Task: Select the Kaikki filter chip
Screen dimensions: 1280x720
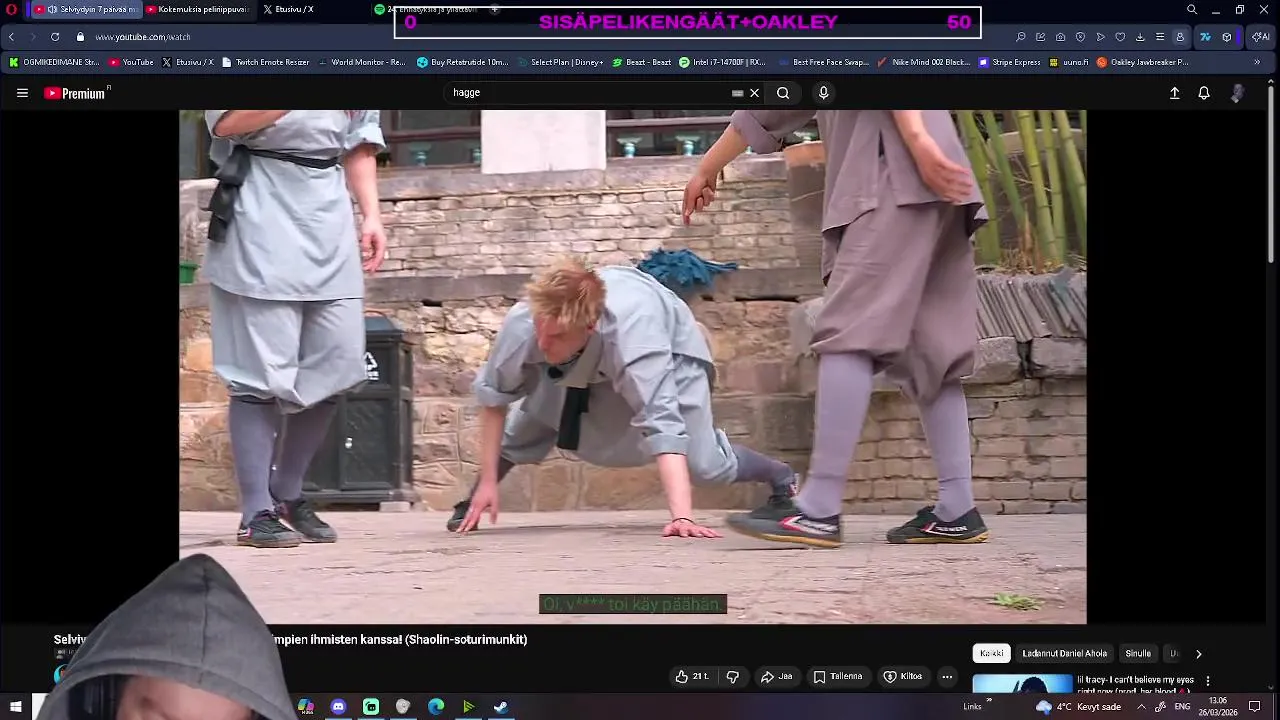Action: [991, 653]
